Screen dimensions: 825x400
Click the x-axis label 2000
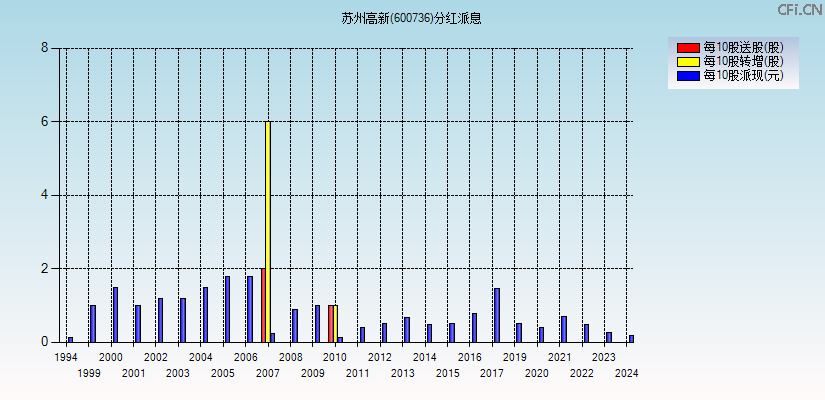[x=111, y=357]
